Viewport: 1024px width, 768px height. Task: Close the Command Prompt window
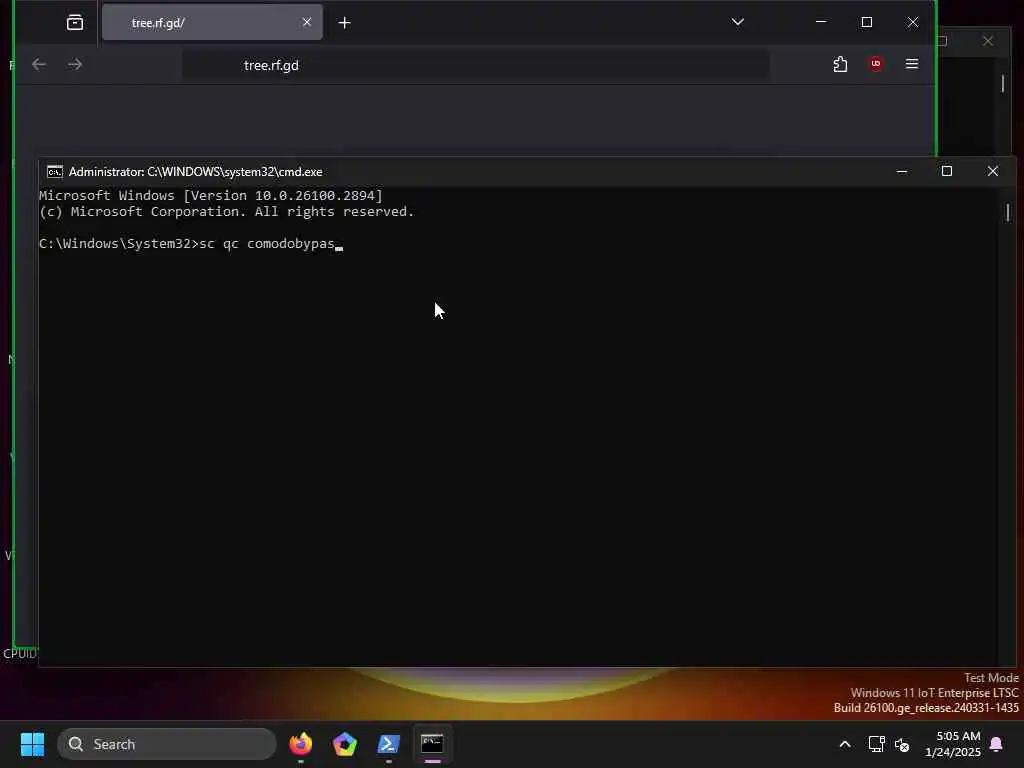(992, 171)
